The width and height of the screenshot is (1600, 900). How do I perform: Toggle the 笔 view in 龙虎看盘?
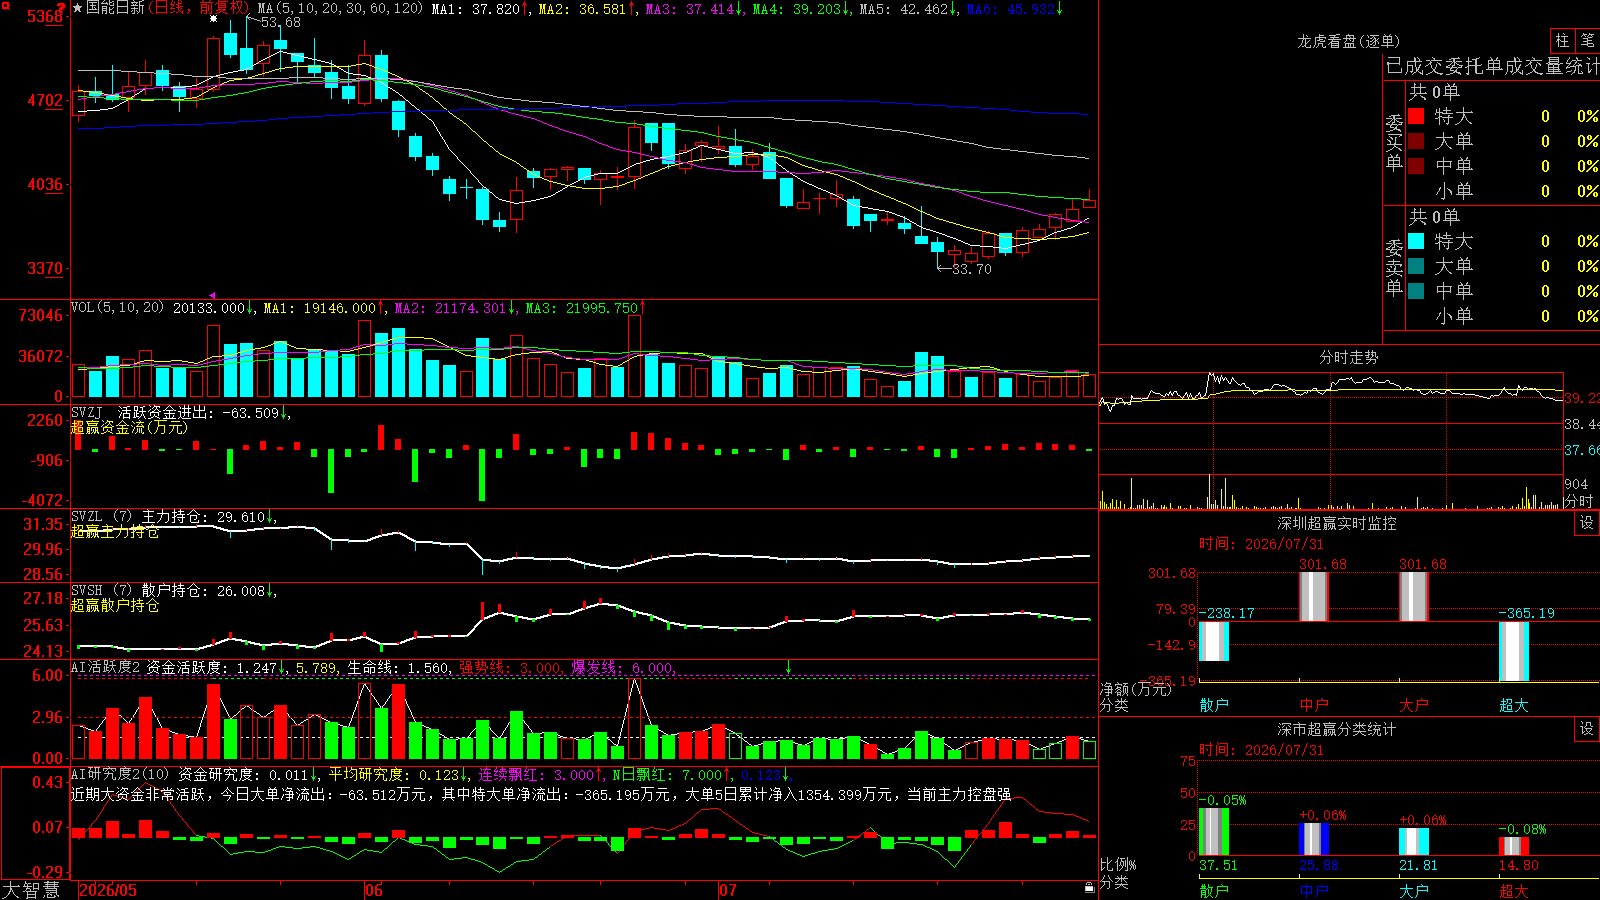coord(1587,40)
